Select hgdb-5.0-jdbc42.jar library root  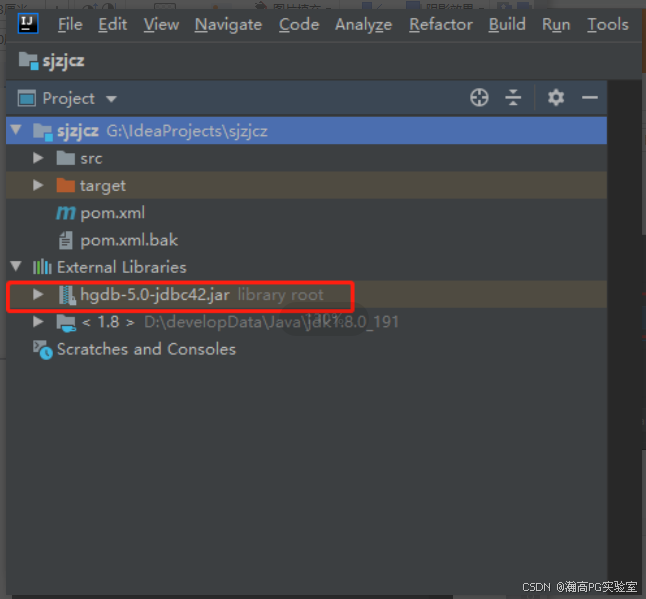pyautogui.click(x=306, y=294)
